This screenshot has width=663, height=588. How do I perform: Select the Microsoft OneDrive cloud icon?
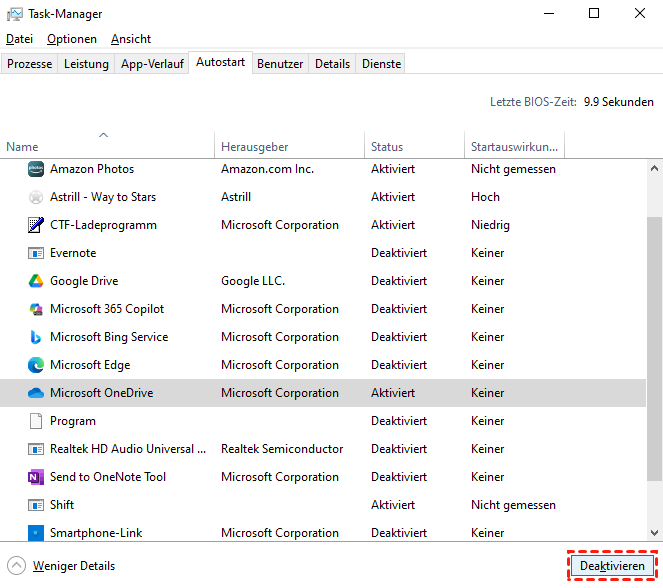click(36, 393)
